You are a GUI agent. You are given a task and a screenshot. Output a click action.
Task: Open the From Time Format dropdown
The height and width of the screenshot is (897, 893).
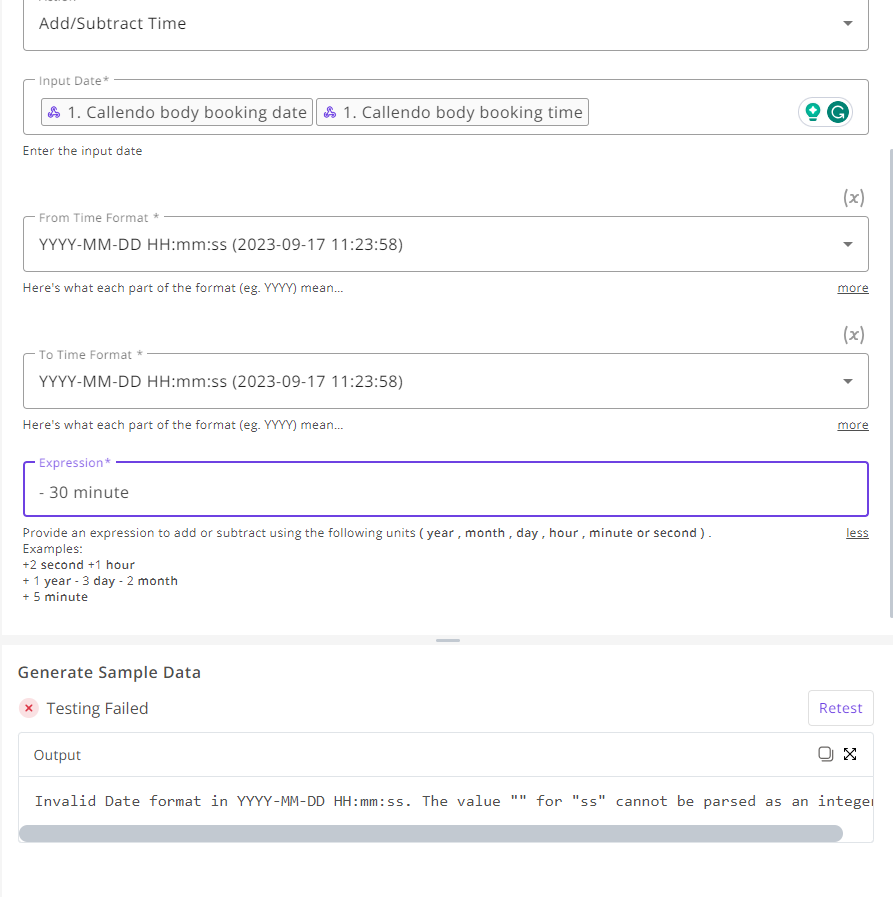click(446, 244)
